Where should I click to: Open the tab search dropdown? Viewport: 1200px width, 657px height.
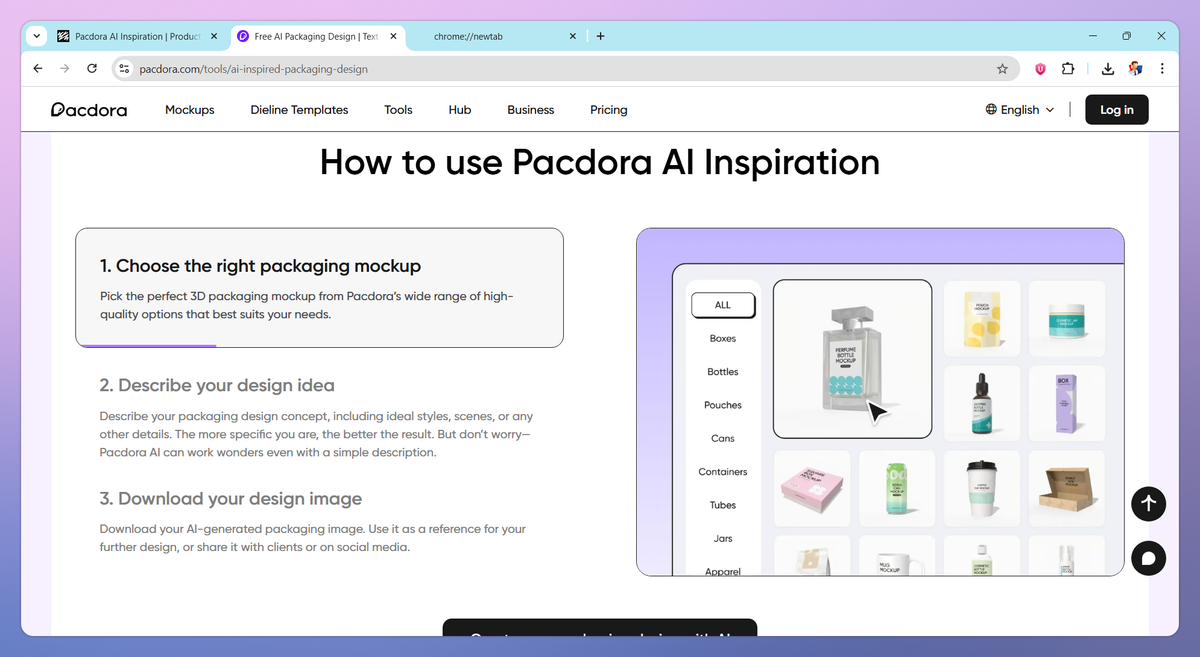click(38, 36)
